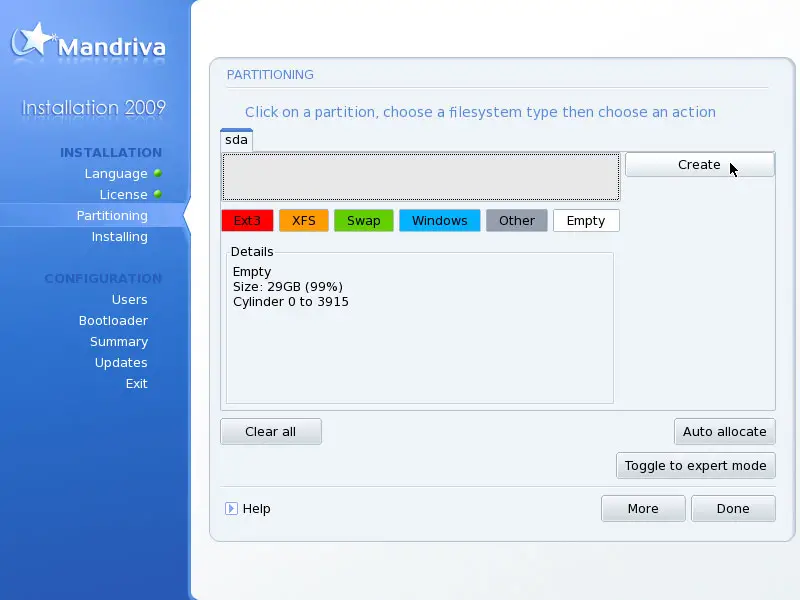Click the INSTALLATION sidebar heading
The width and height of the screenshot is (800, 600).
pos(111,153)
